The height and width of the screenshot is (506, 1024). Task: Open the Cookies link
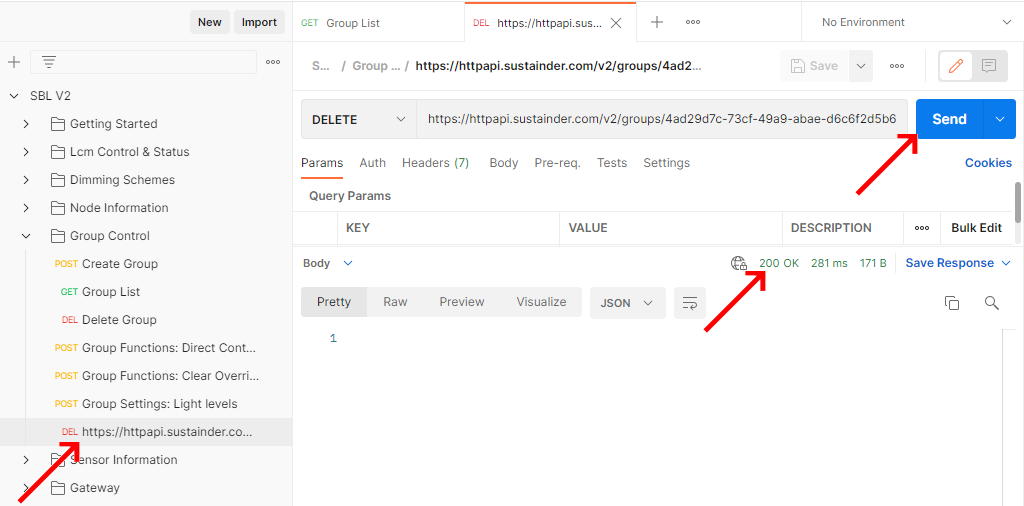(988, 163)
